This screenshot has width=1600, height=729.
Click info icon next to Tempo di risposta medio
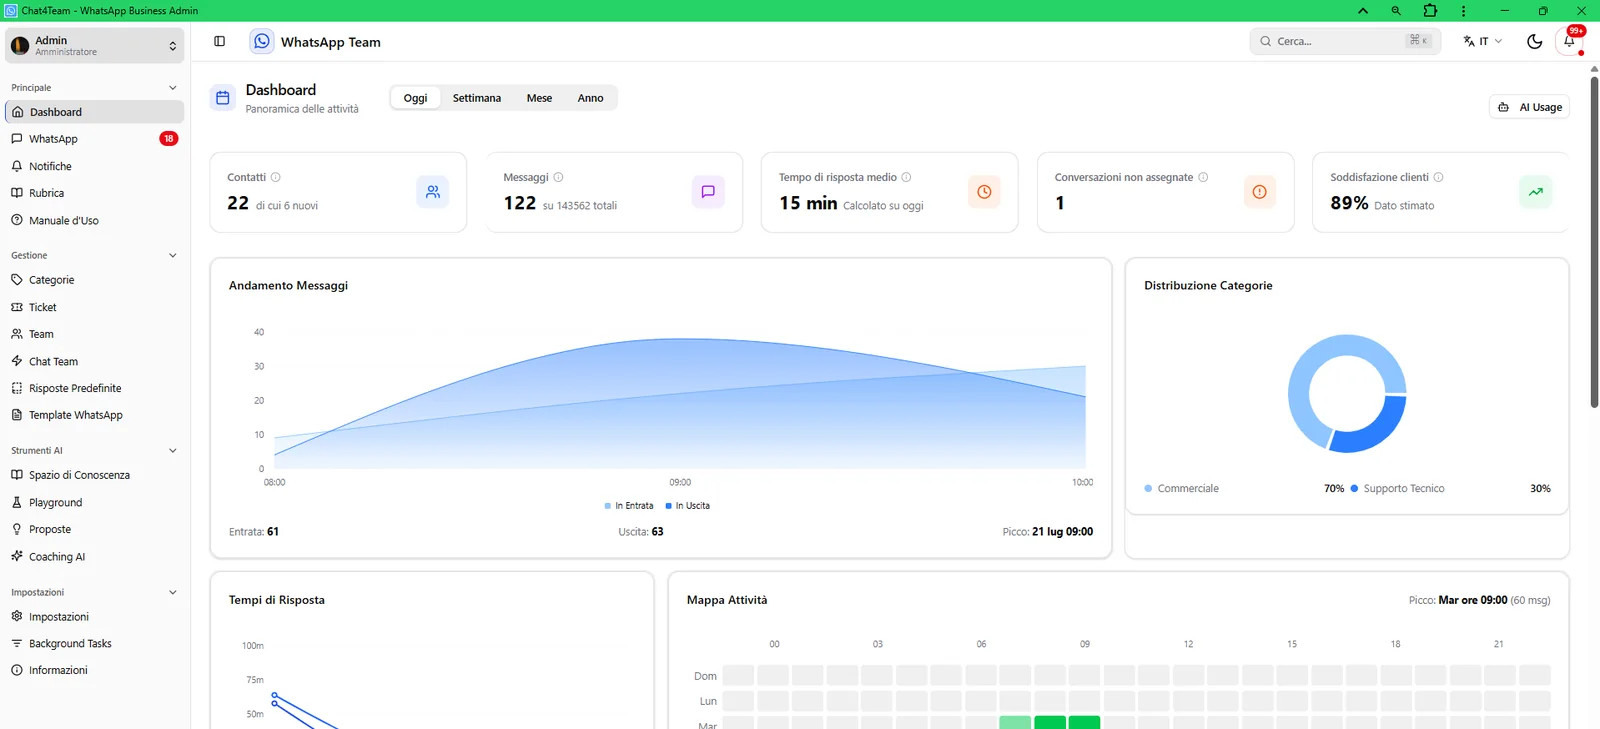click(907, 177)
